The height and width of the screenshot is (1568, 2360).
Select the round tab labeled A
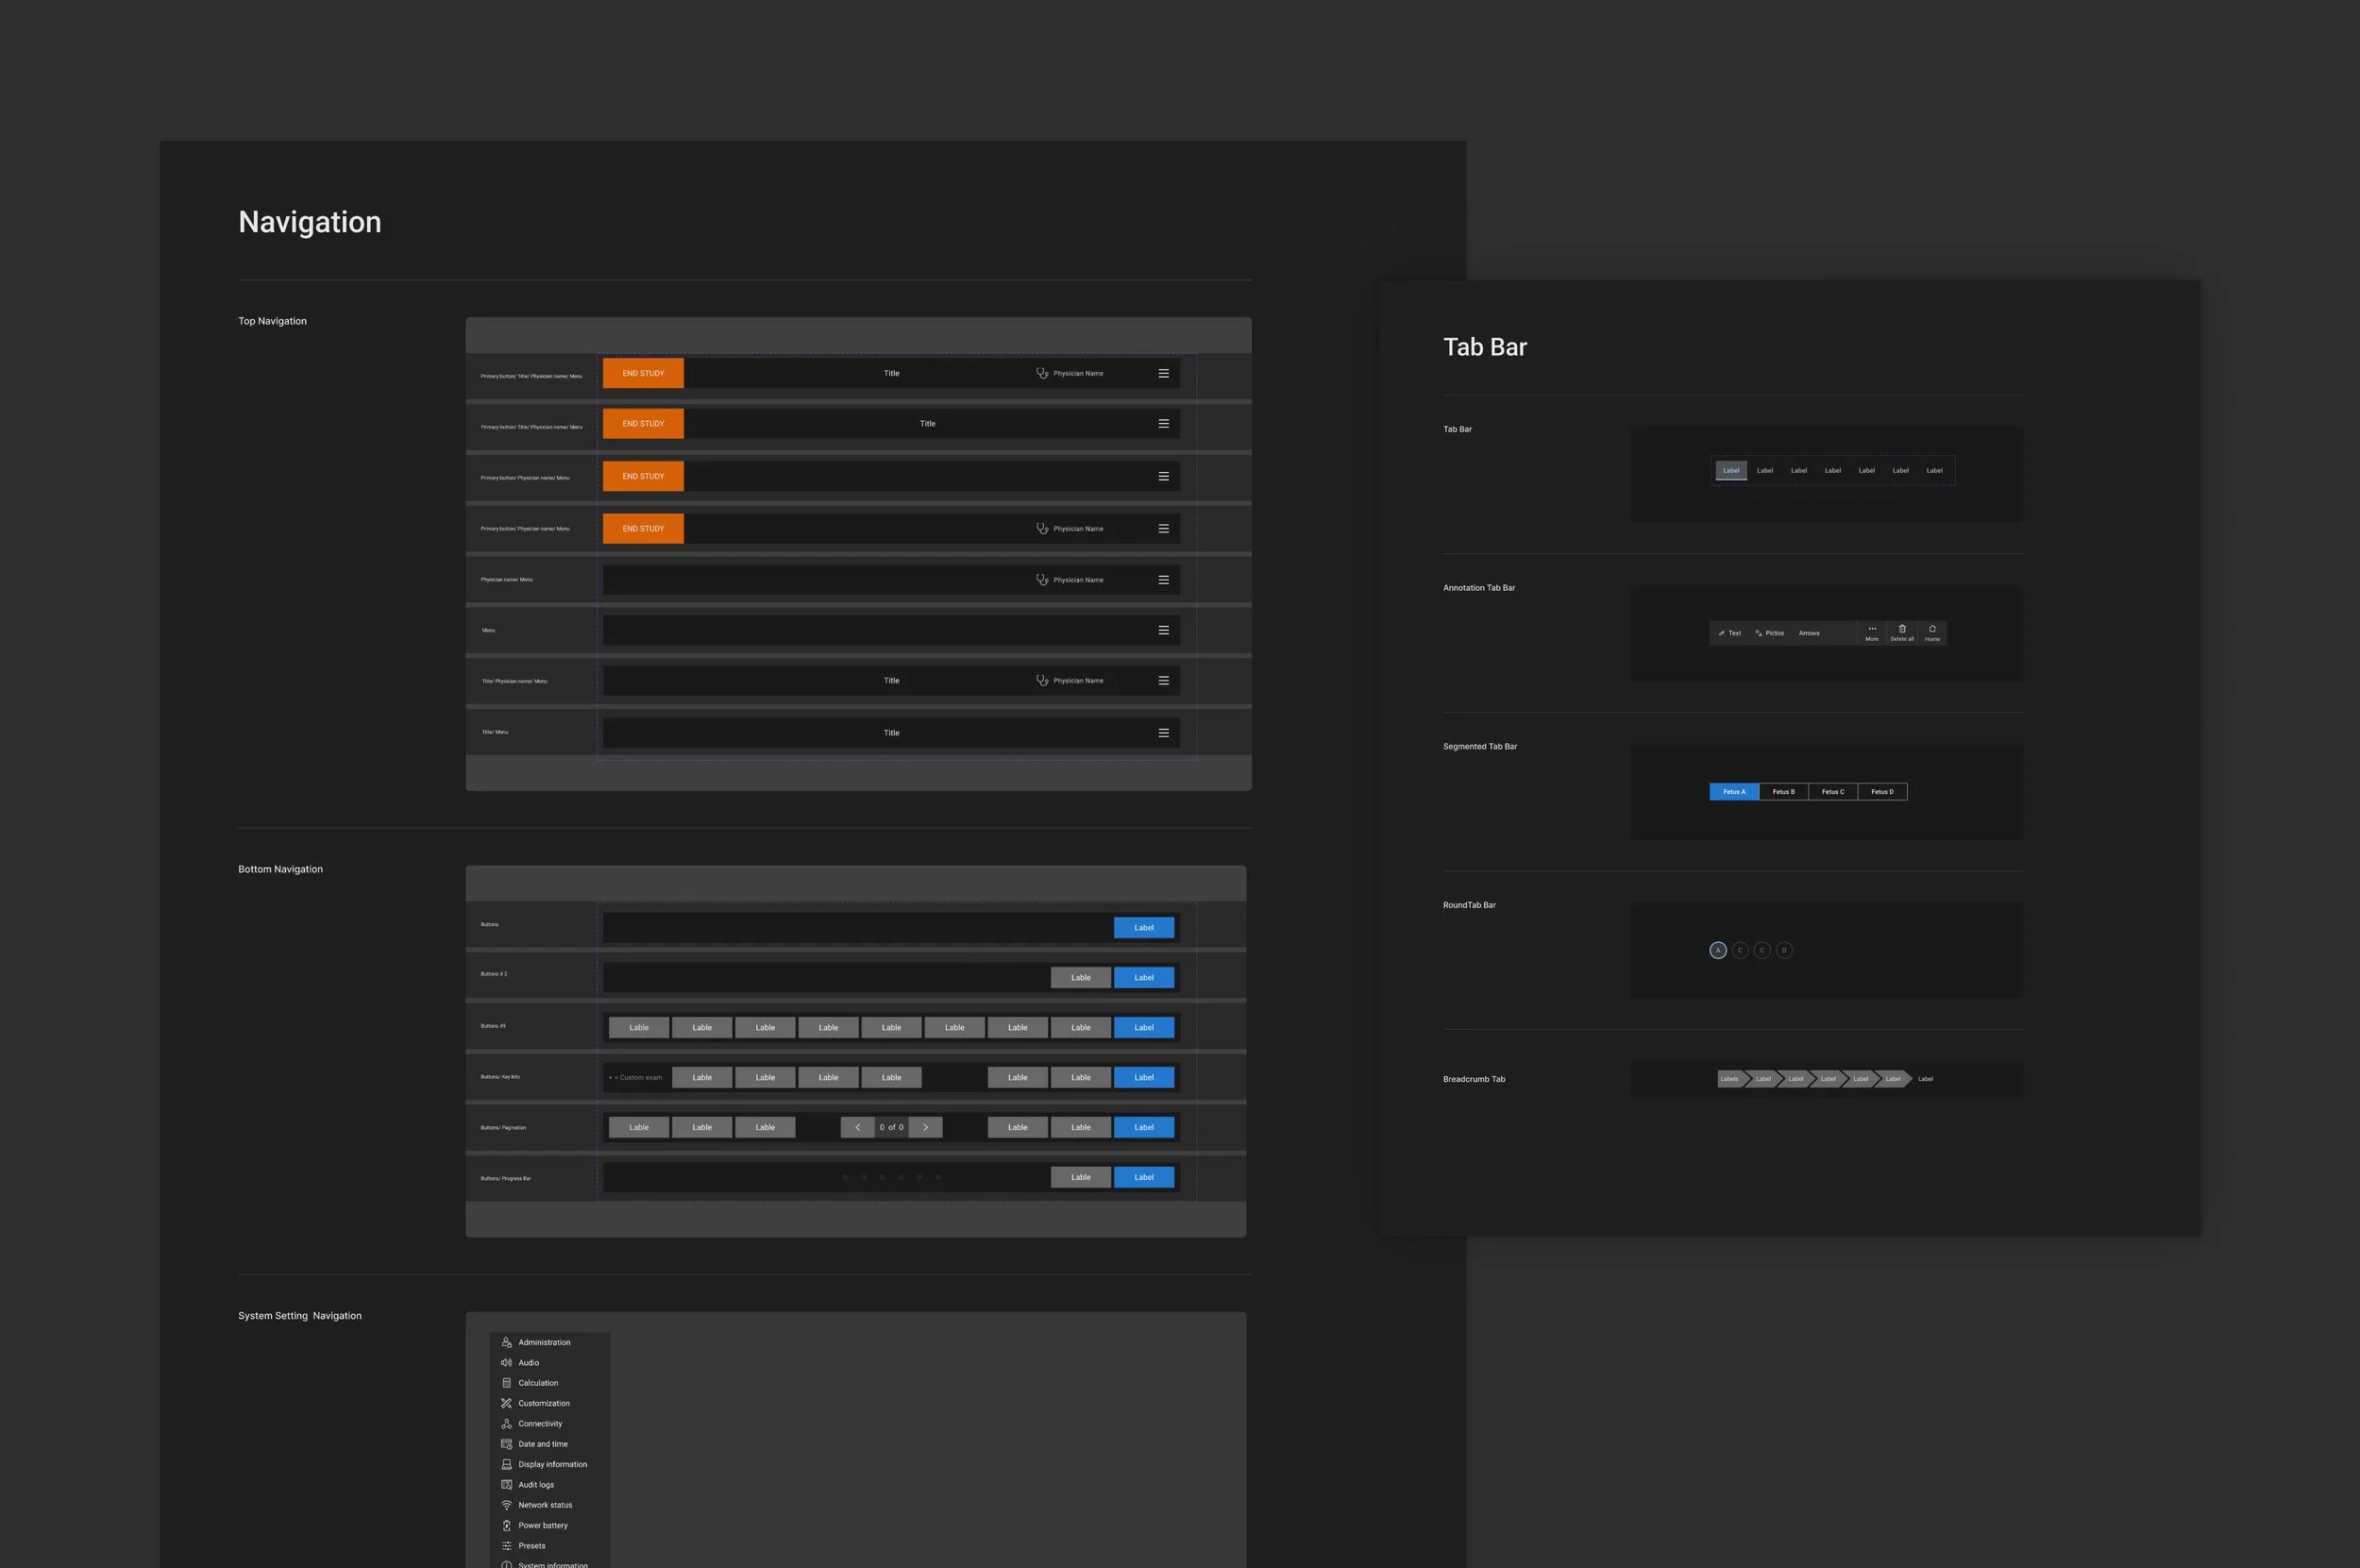(1718, 950)
